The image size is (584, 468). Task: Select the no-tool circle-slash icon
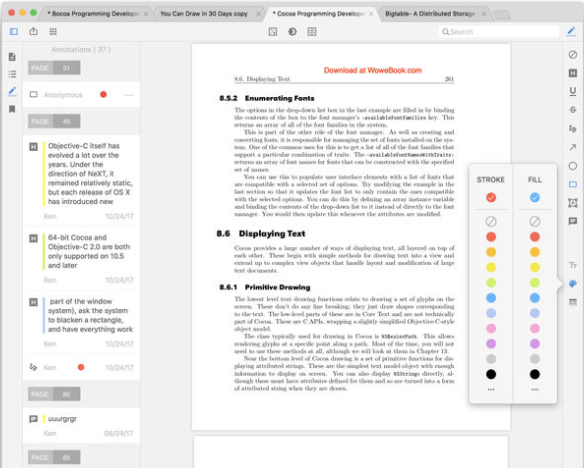pos(573,55)
